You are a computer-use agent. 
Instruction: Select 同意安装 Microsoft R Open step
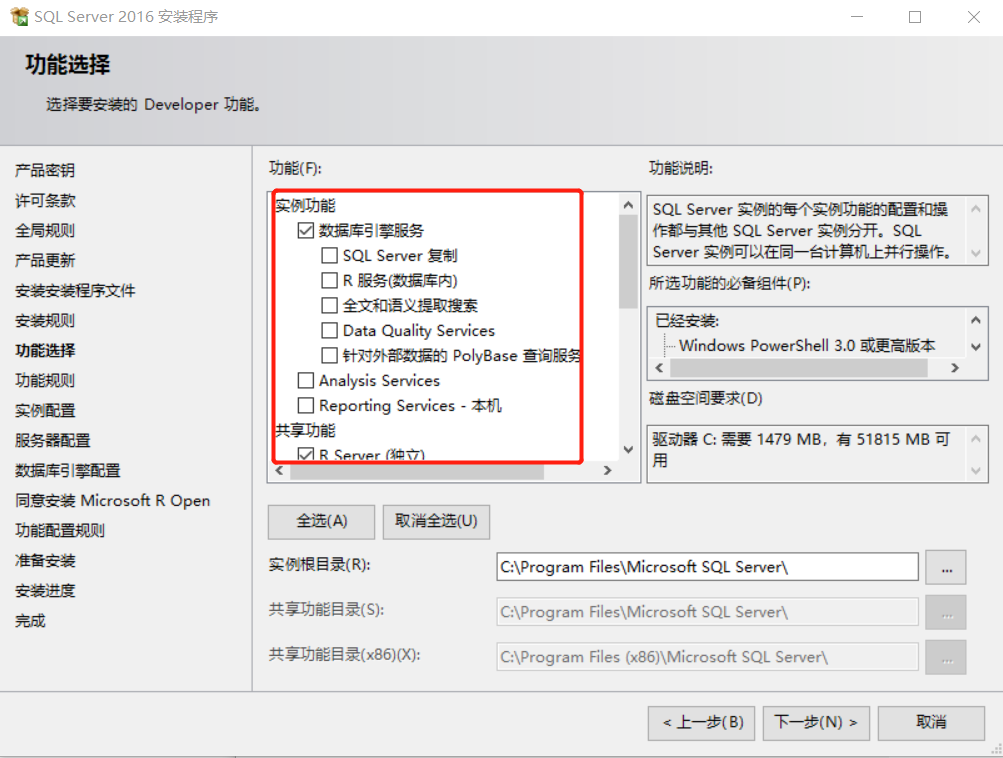[113, 501]
